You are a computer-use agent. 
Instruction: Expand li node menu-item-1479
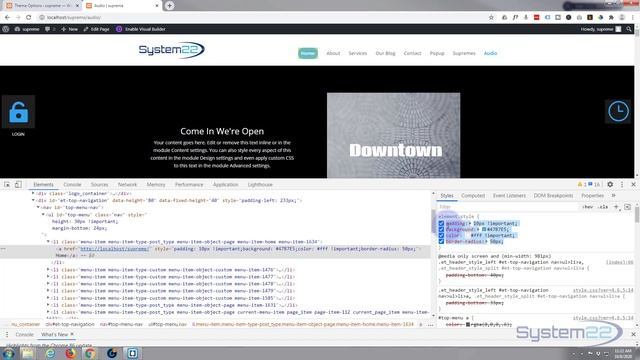pyautogui.click(x=48, y=291)
